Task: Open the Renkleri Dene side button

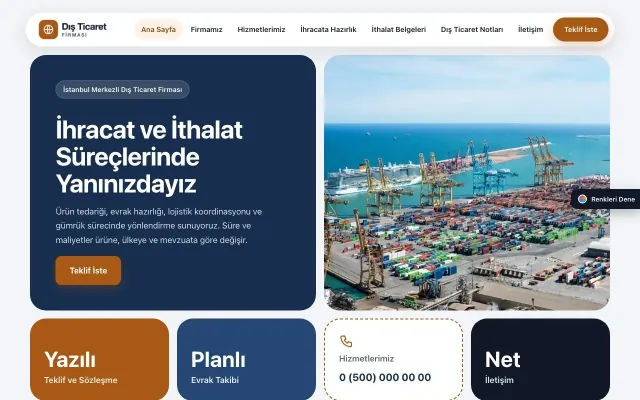Action: (606, 199)
